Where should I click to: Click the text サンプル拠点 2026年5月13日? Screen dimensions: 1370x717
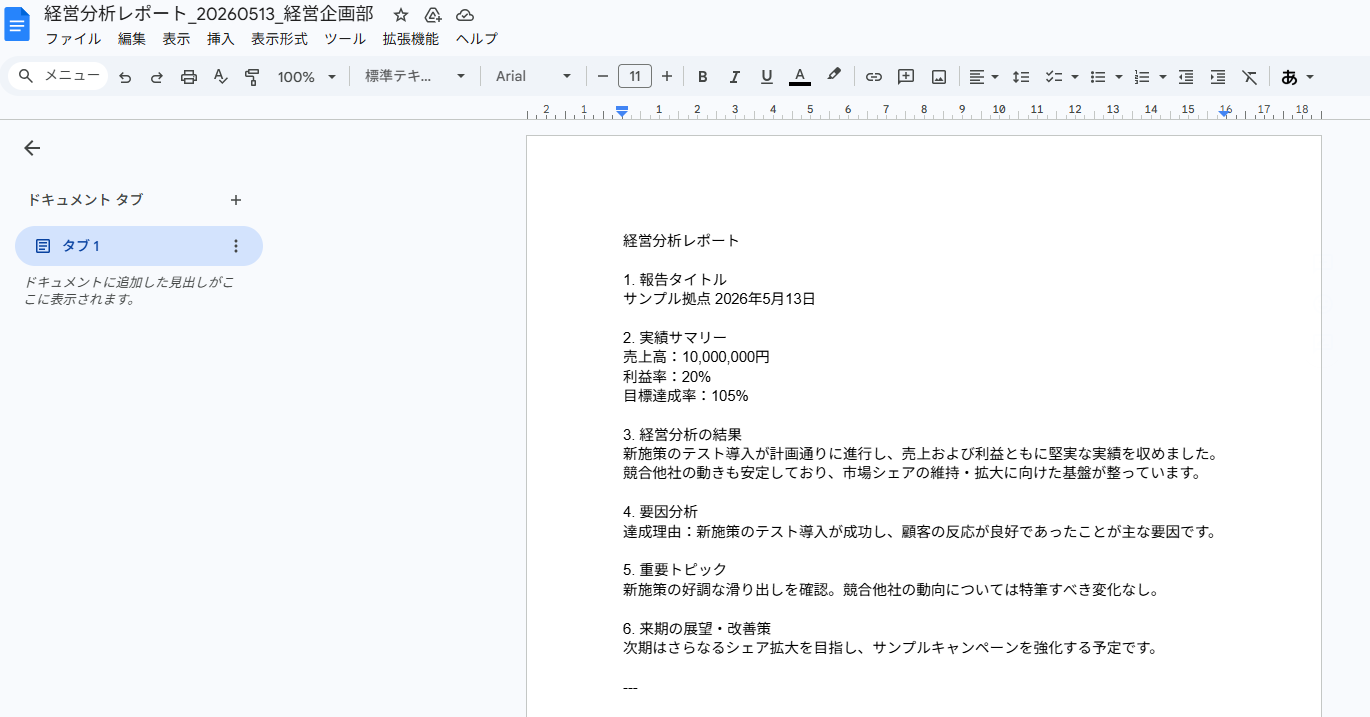(x=719, y=299)
